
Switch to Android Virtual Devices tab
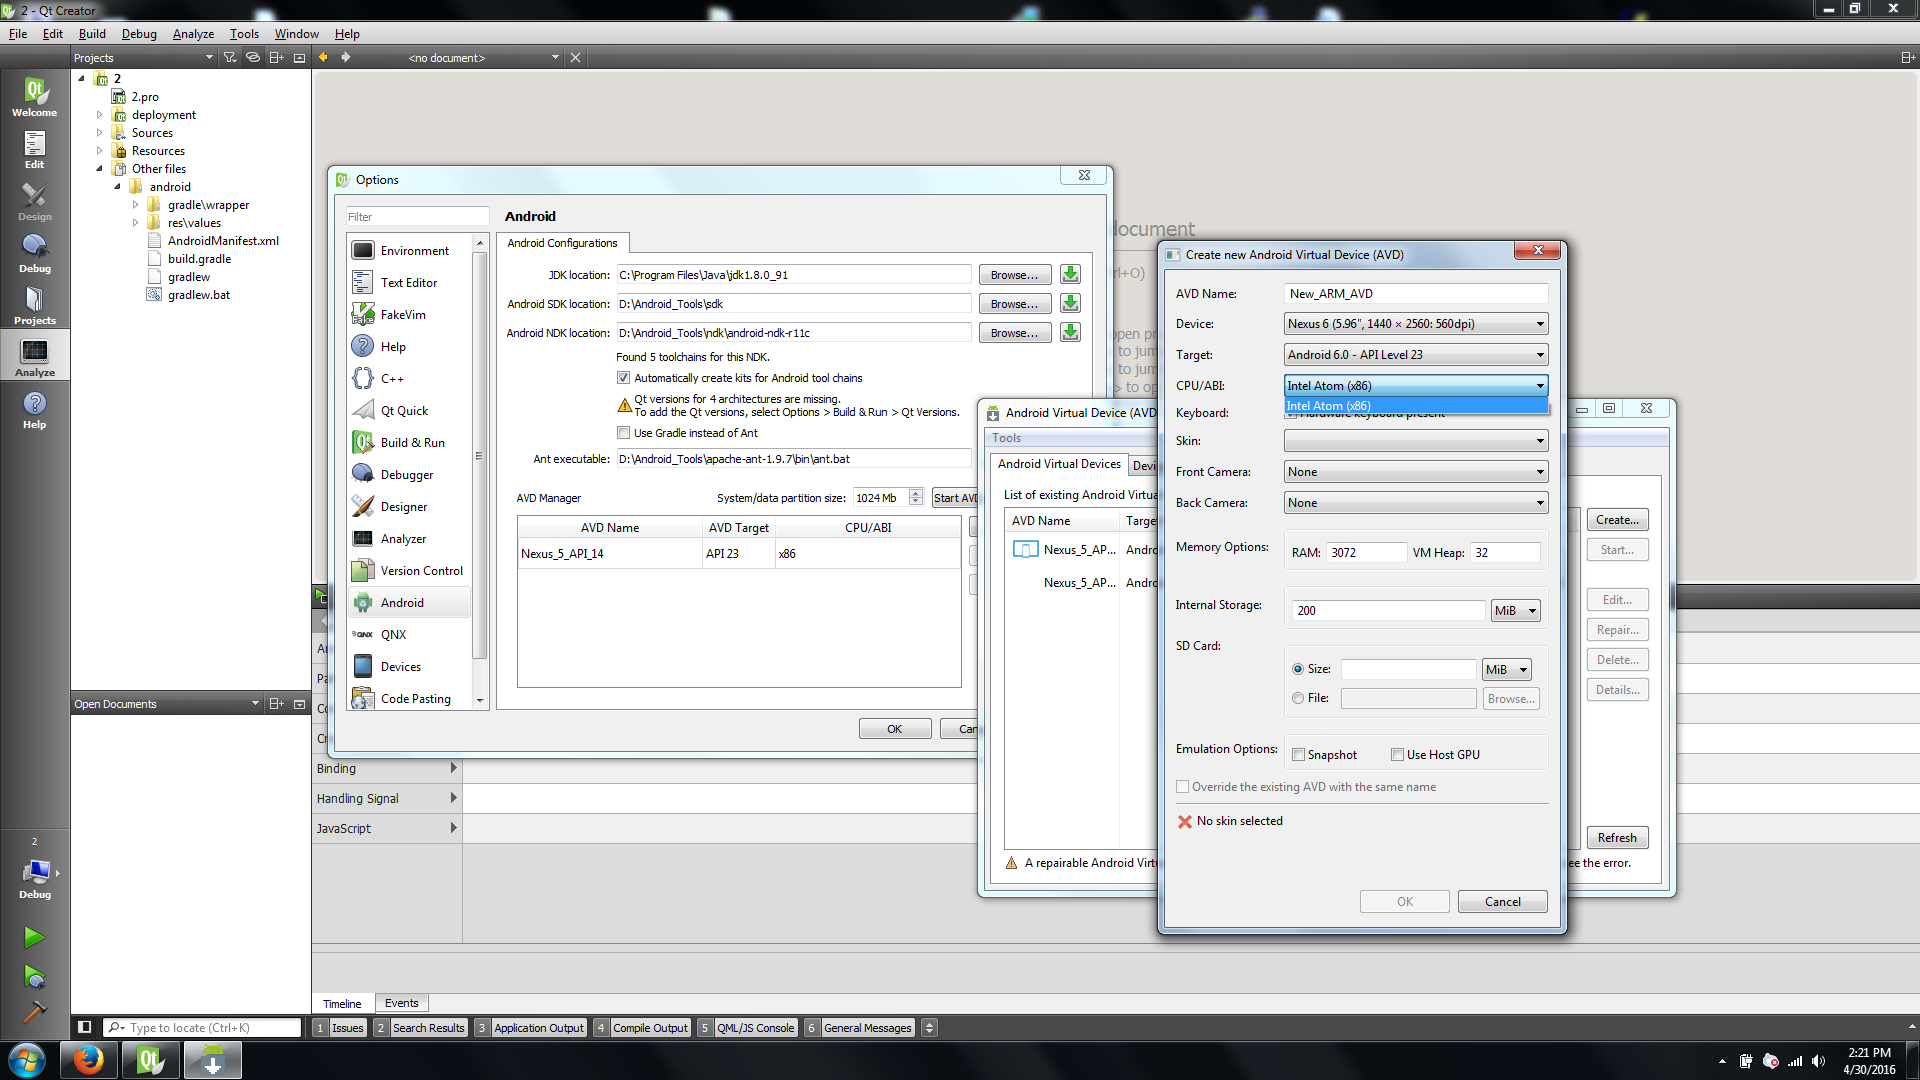click(1059, 464)
